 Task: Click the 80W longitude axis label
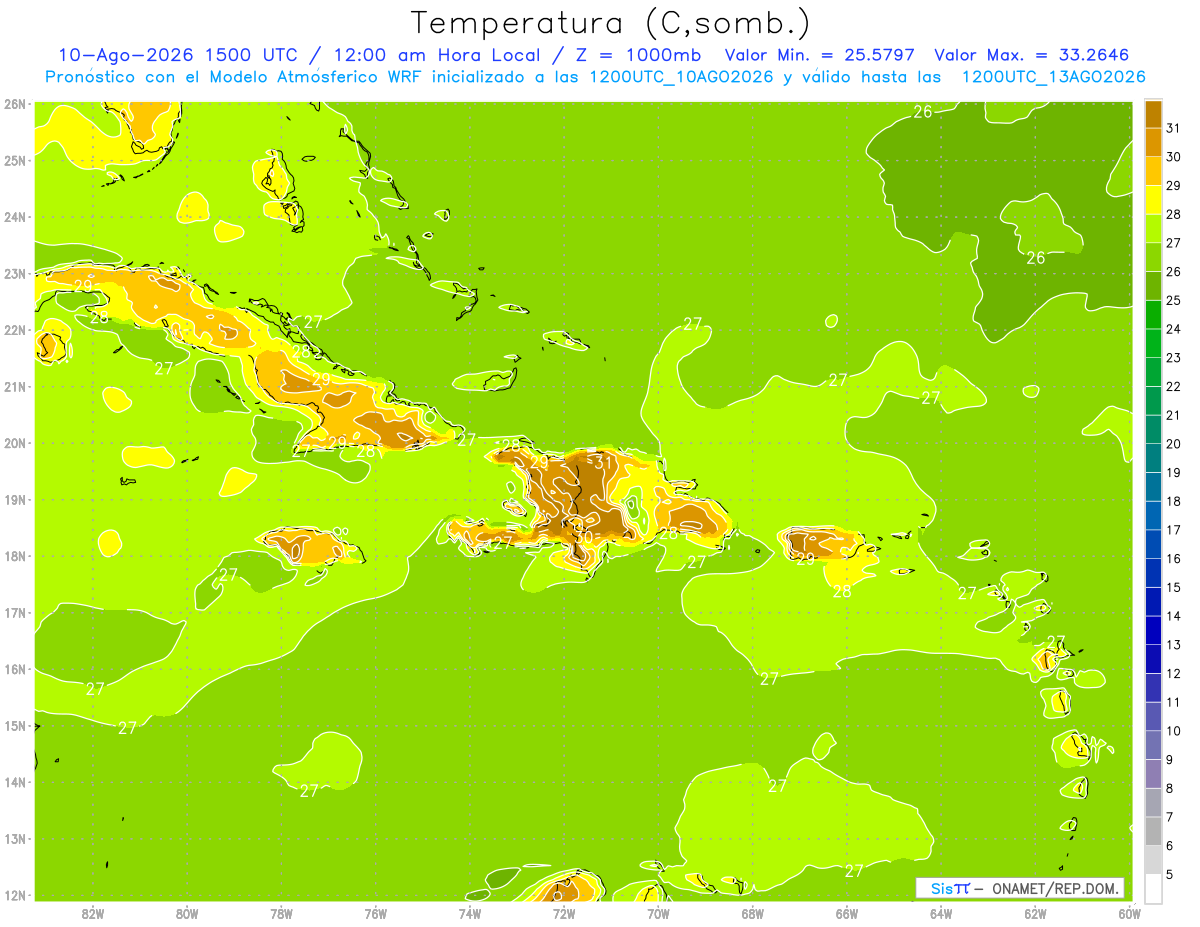(x=187, y=913)
